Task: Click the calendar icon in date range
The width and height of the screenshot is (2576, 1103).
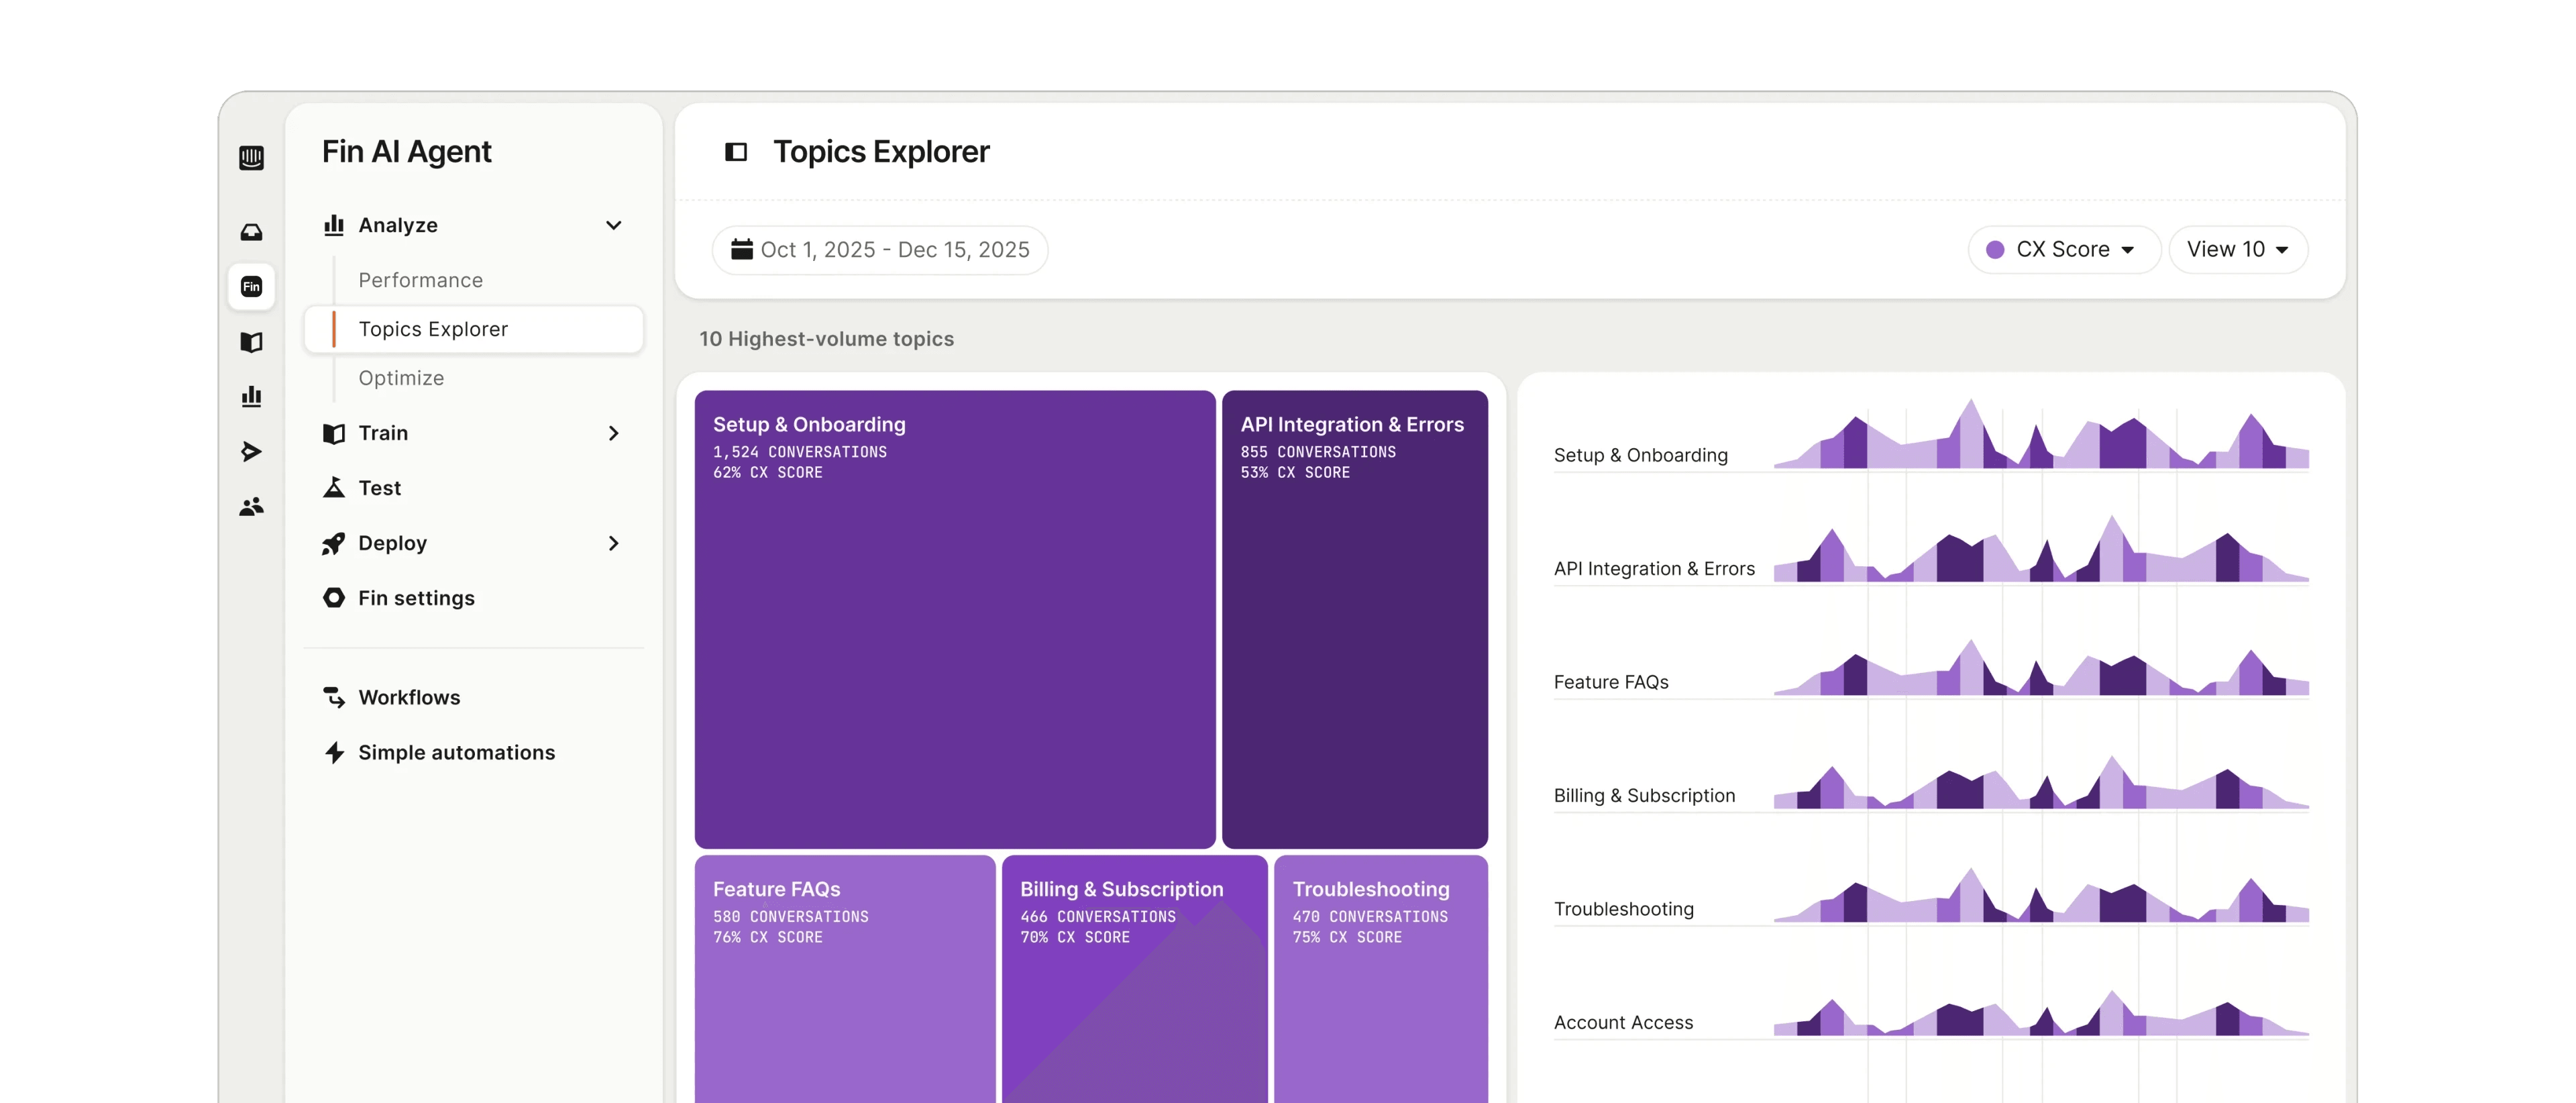Action: tap(742, 249)
